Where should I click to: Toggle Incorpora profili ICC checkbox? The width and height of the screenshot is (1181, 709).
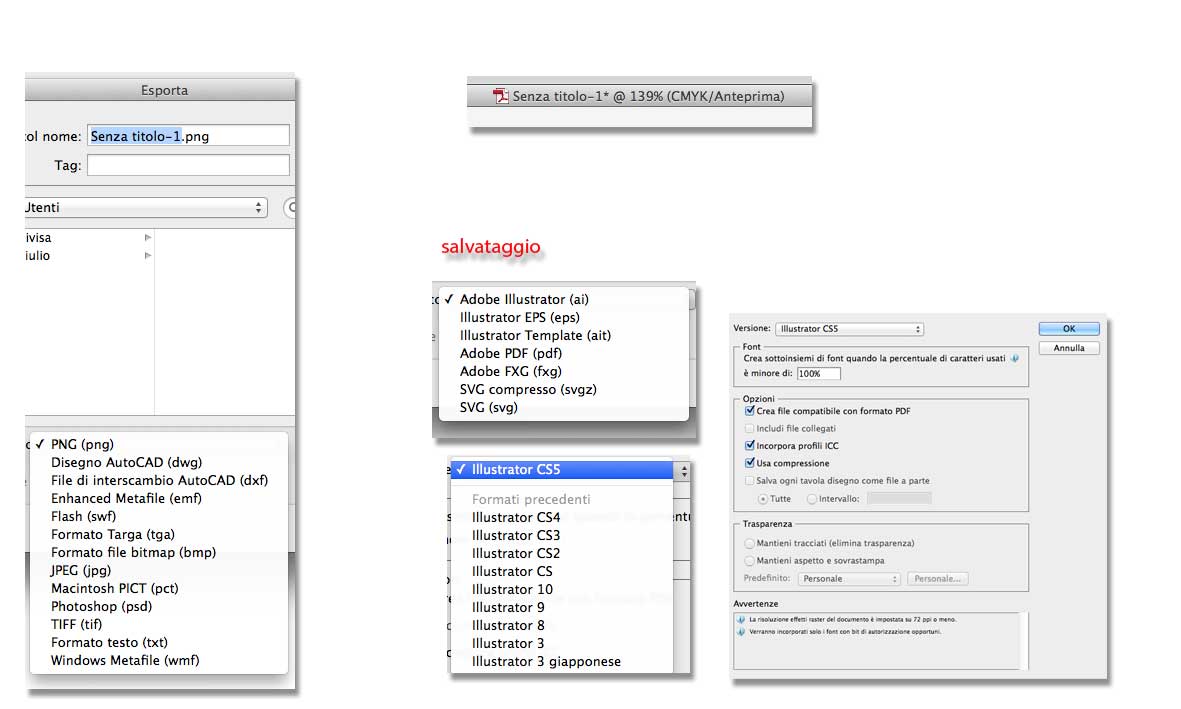(x=749, y=445)
